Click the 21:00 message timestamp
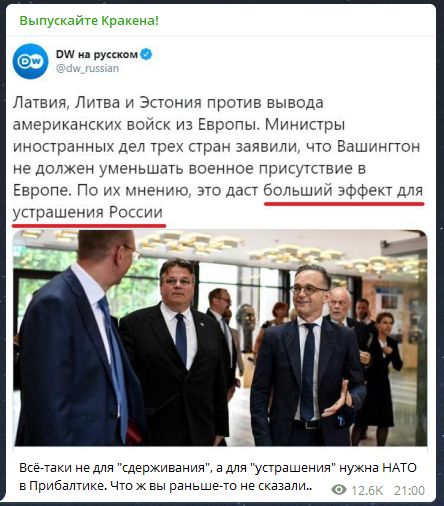The image size is (444, 506). 409,490
